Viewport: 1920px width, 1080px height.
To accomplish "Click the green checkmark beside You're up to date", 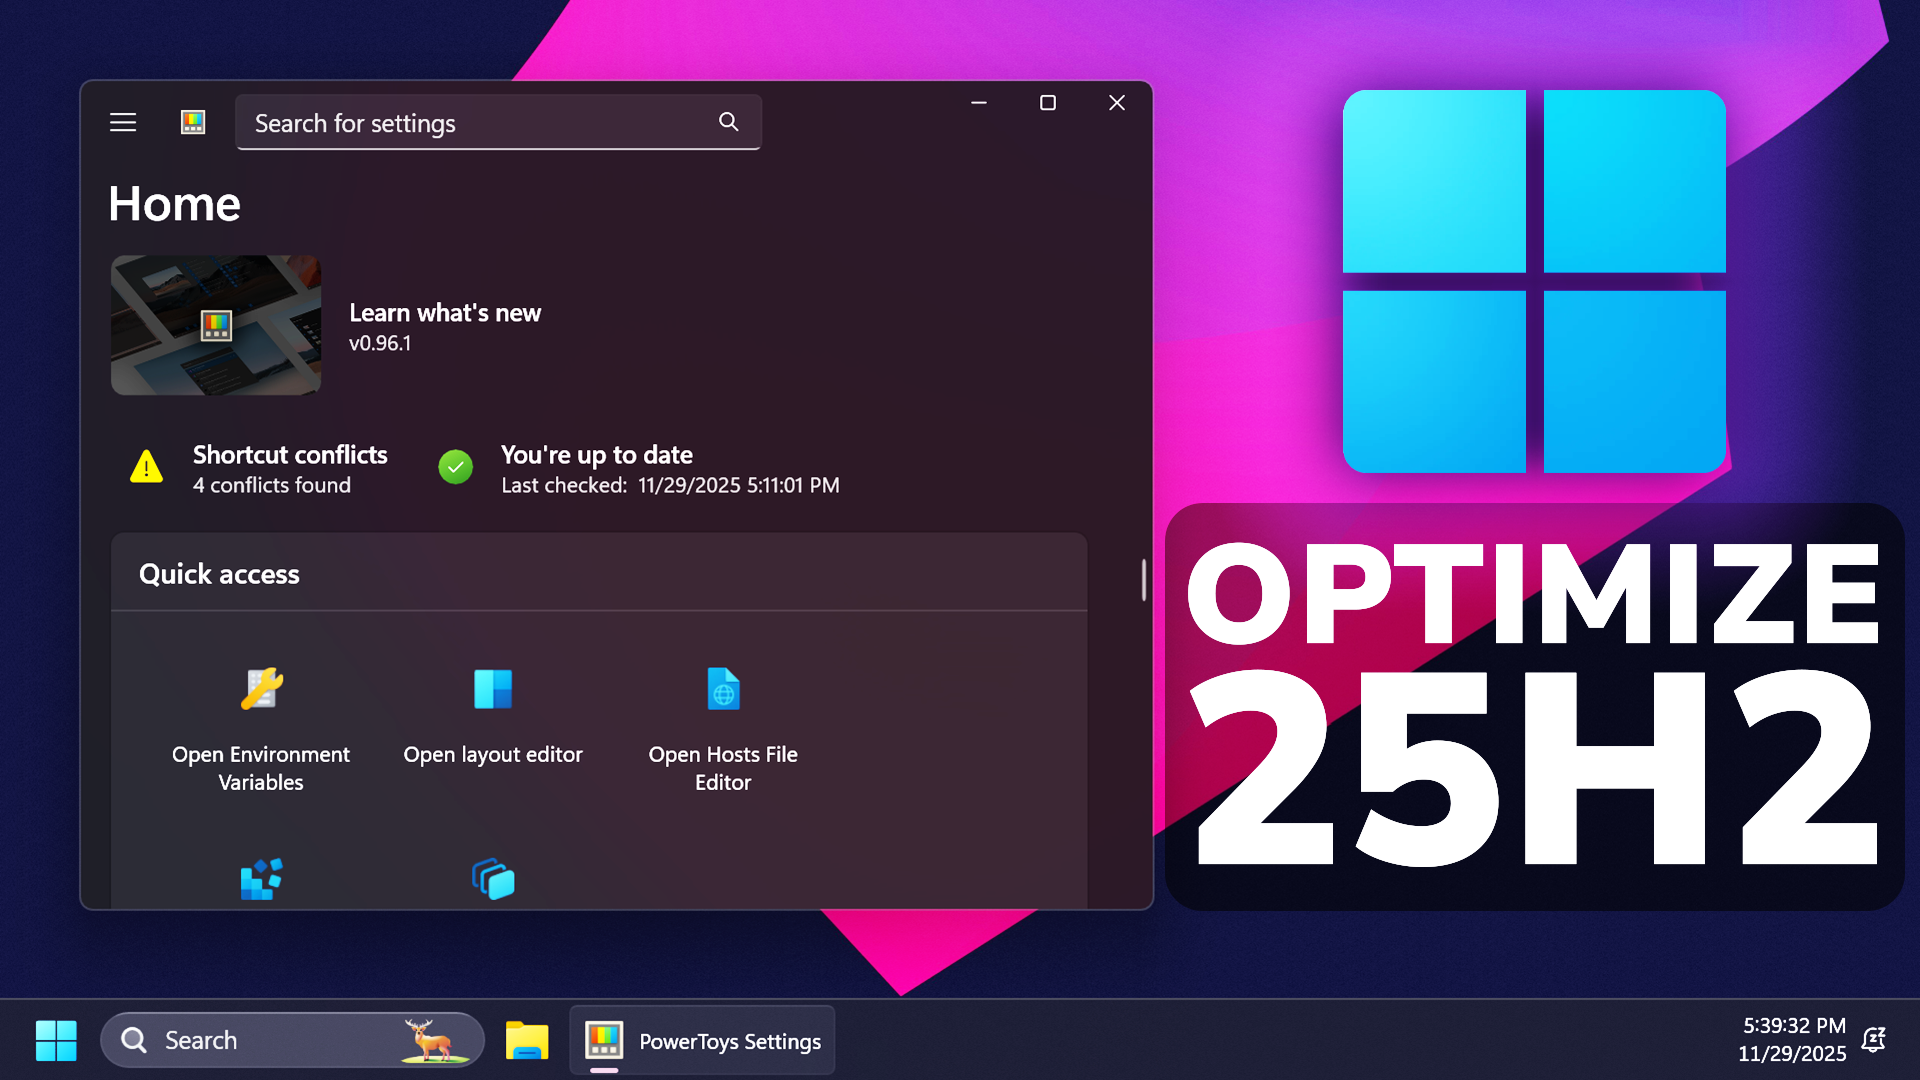I will pos(455,466).
